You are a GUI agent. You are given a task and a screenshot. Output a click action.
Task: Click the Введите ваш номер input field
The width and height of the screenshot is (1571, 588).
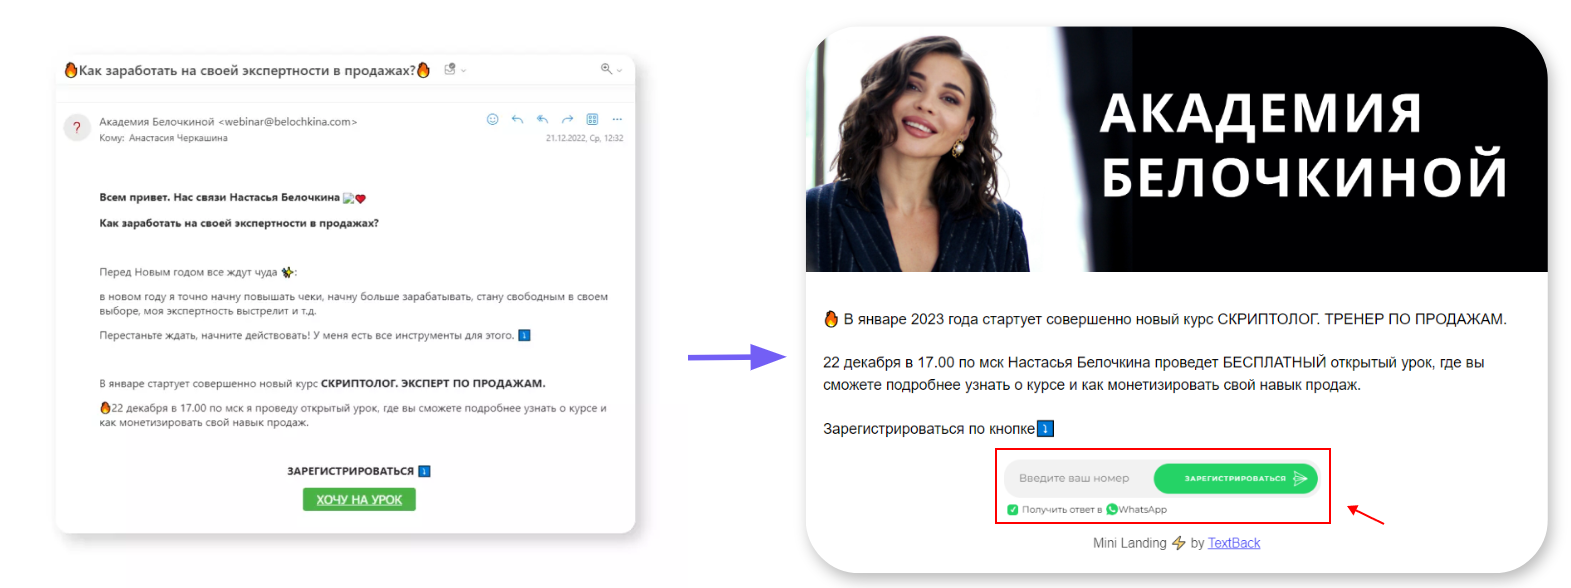(x=1079, y=478)
